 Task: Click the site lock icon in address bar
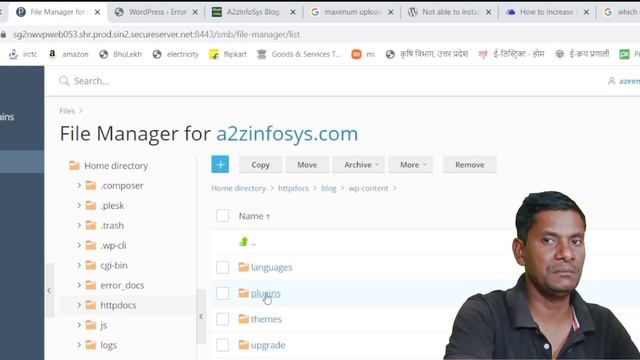point(3,35)
